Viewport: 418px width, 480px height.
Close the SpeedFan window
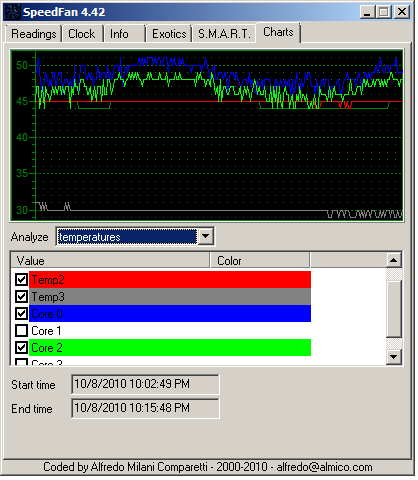[402, 12]
